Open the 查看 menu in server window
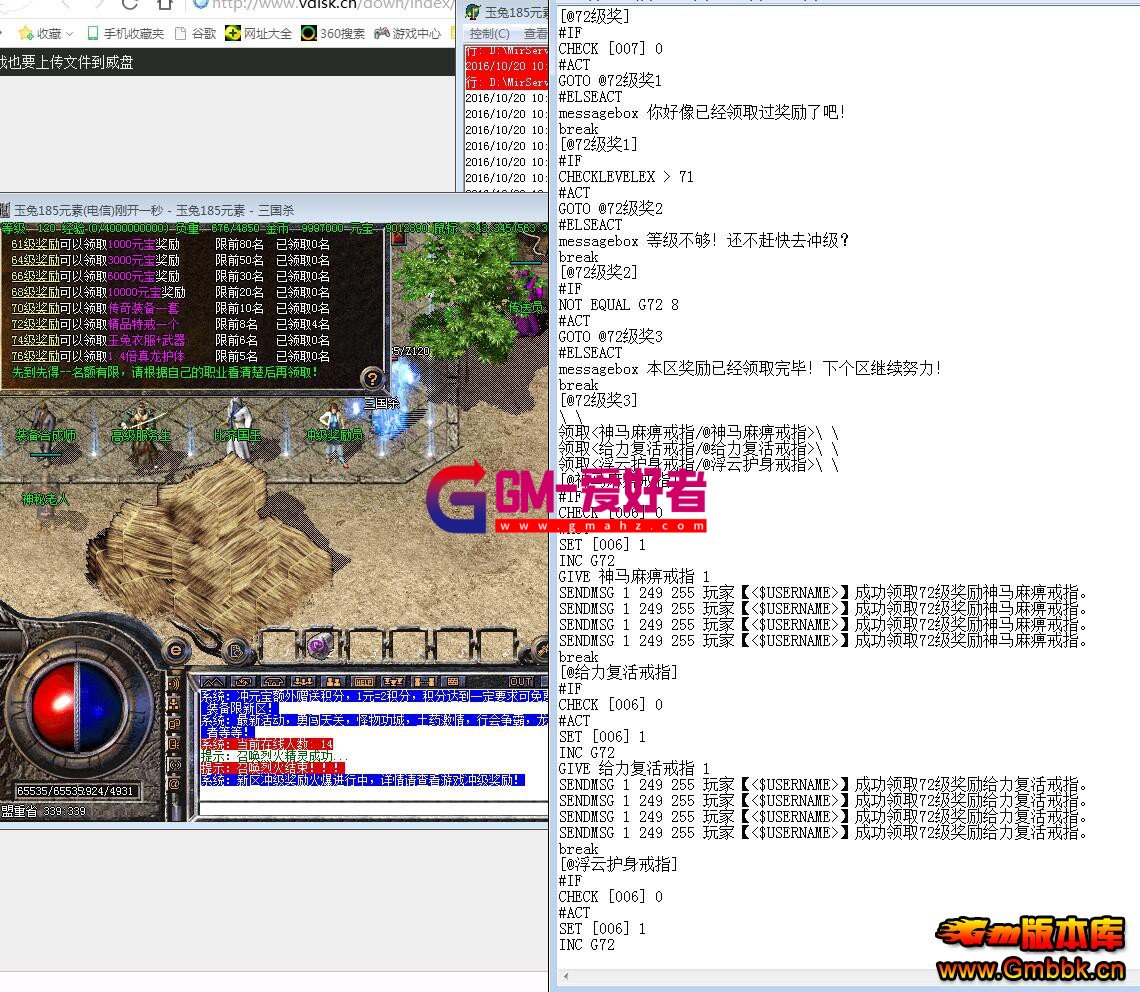 coord(535,33)
